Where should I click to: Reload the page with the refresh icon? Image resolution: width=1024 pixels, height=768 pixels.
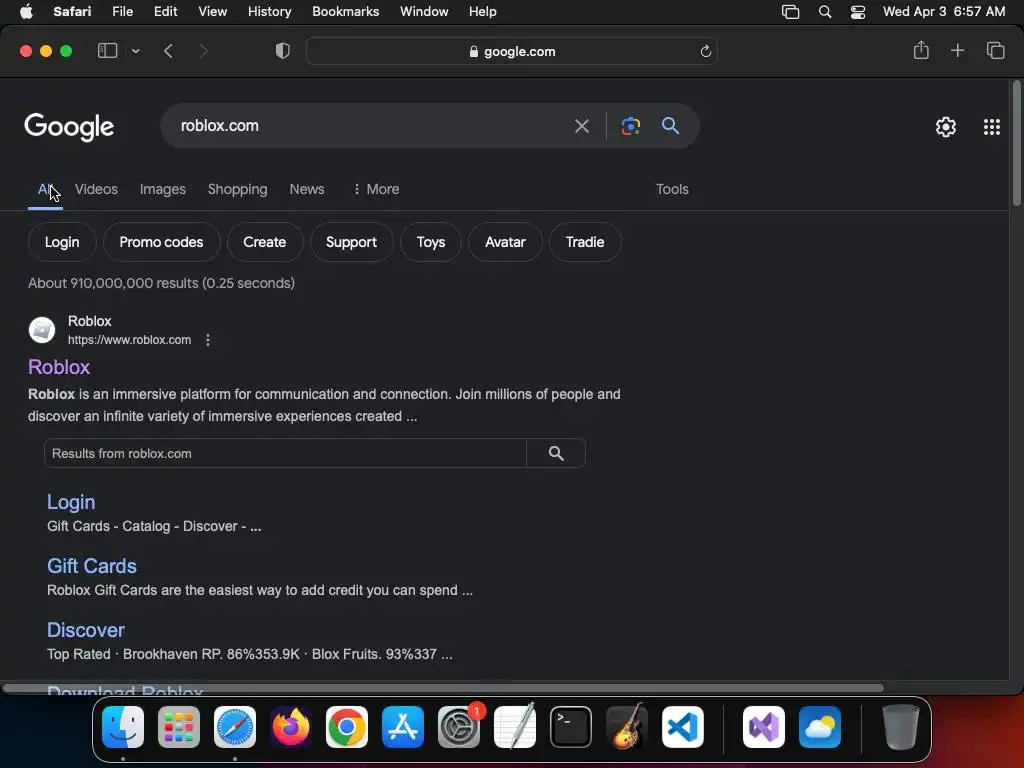click(705, 51)
